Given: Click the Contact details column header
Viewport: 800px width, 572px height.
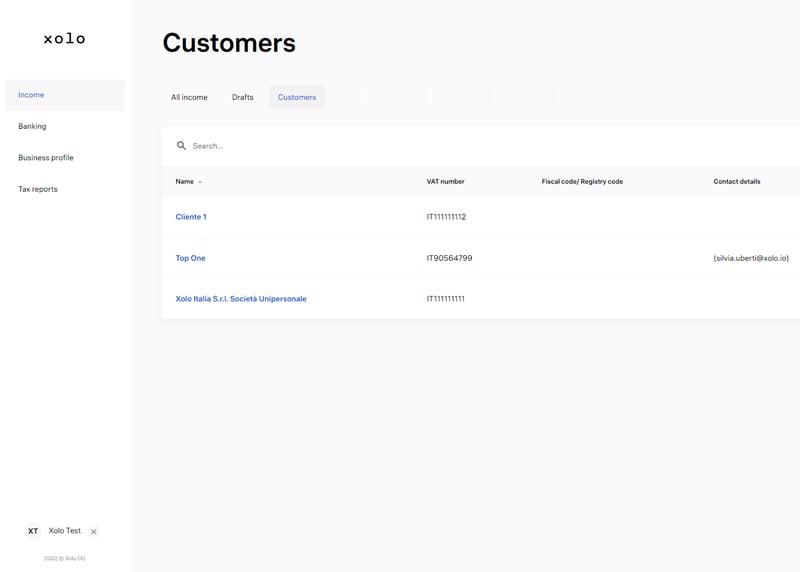Looking at the screenshot, I should [736, 182].
